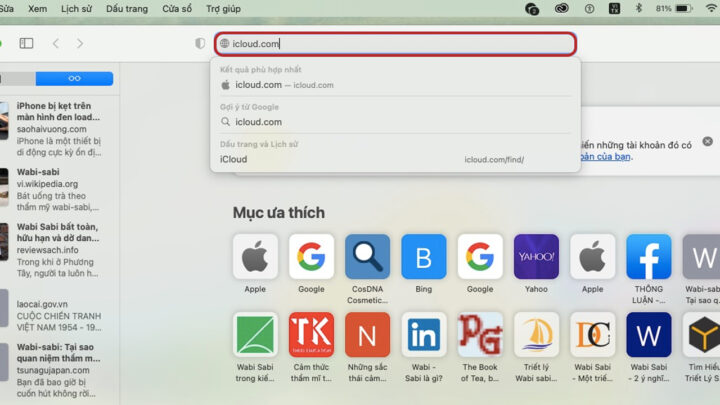Click the address bar containing icloud.com
The image size is (720, 405).
pos(395,44)
